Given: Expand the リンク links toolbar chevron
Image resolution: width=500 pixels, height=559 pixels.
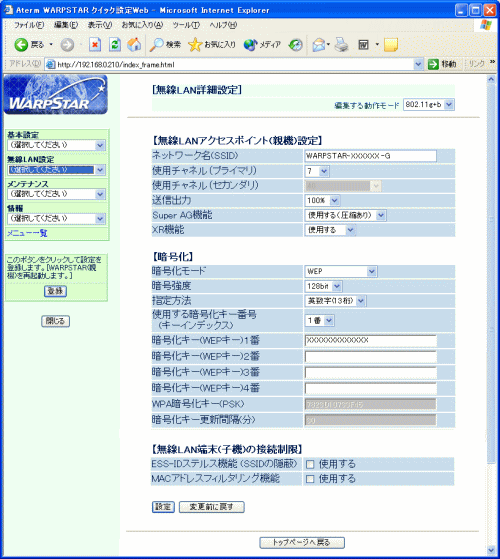Looking at the screenshot, I should coord(493,62).
